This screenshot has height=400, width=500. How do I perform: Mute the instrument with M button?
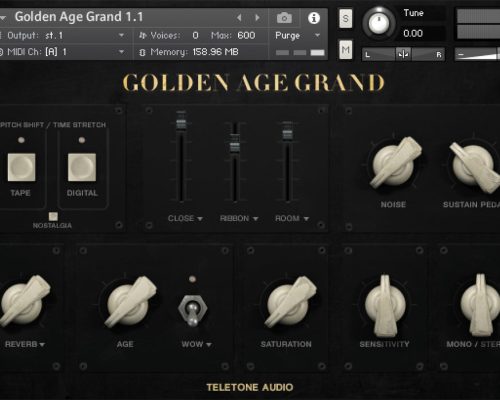tap(346, 50)
